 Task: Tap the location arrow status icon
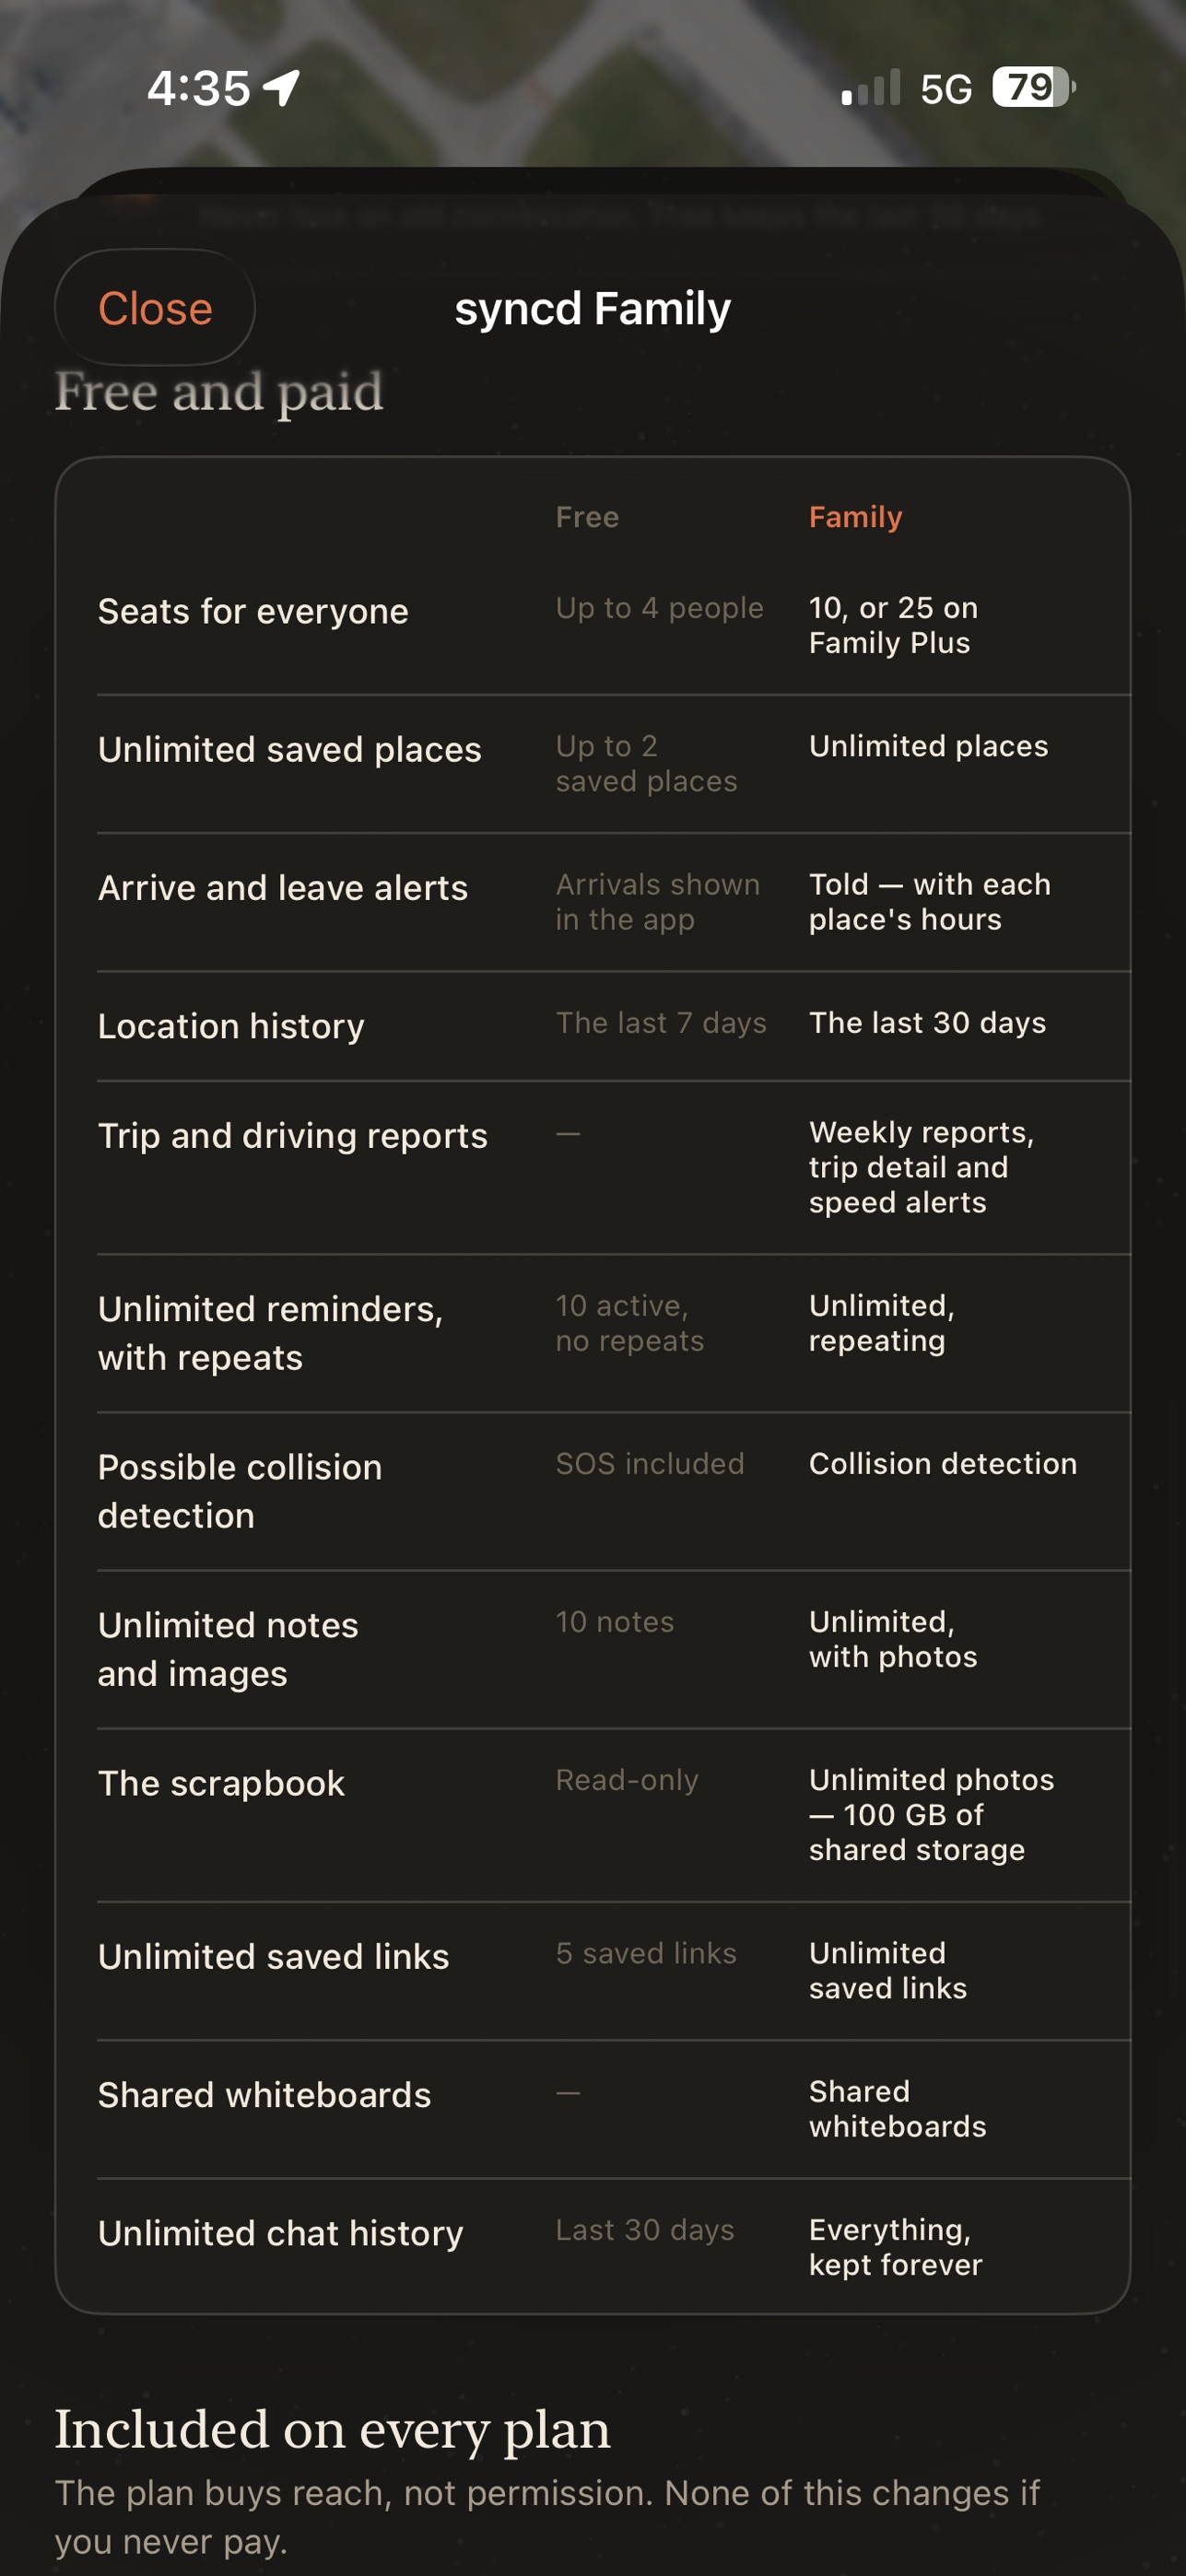pyautogui.click(x=281, y=88)
